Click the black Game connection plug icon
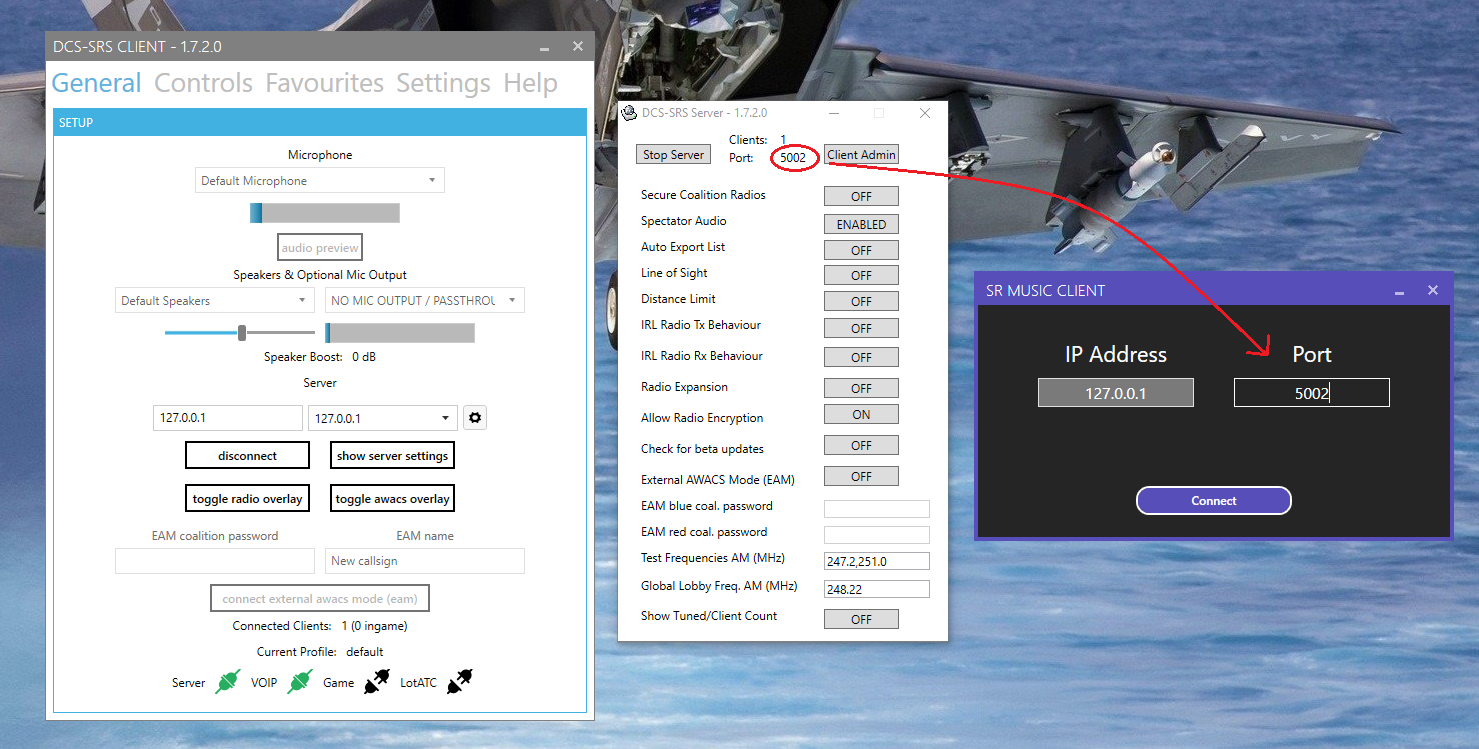 point(376,682)
